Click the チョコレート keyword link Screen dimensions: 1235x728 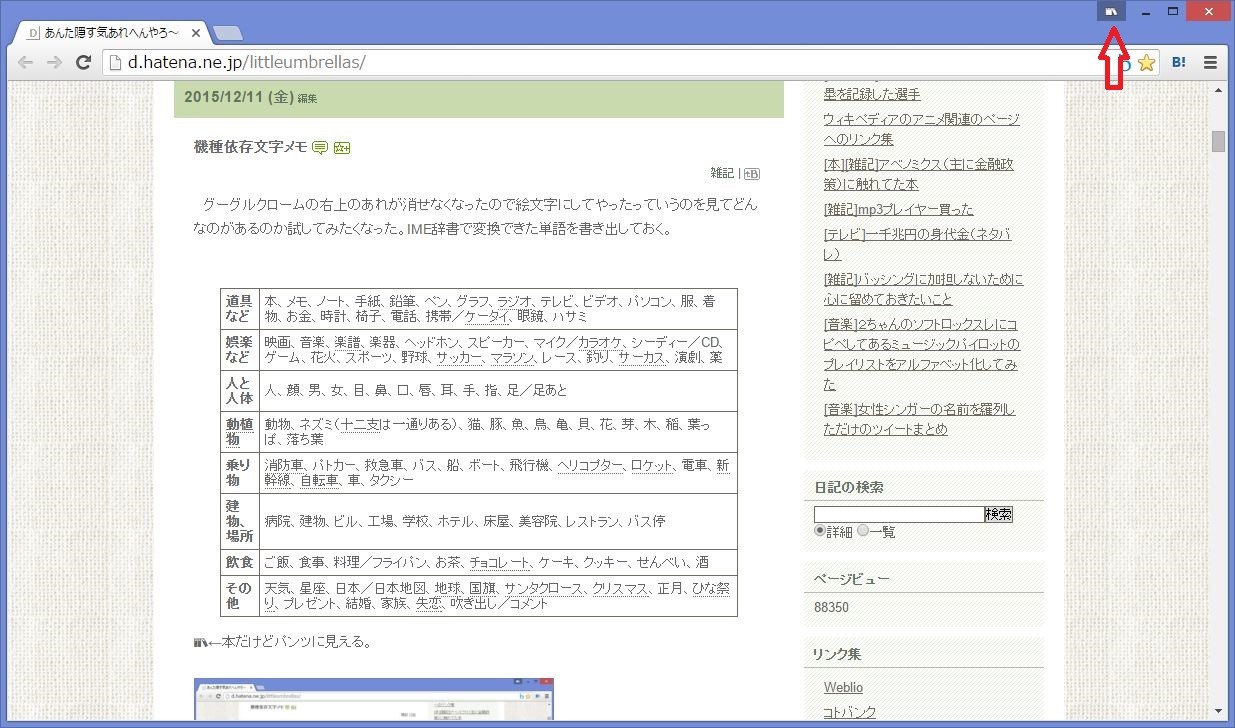tap(500, 563)
